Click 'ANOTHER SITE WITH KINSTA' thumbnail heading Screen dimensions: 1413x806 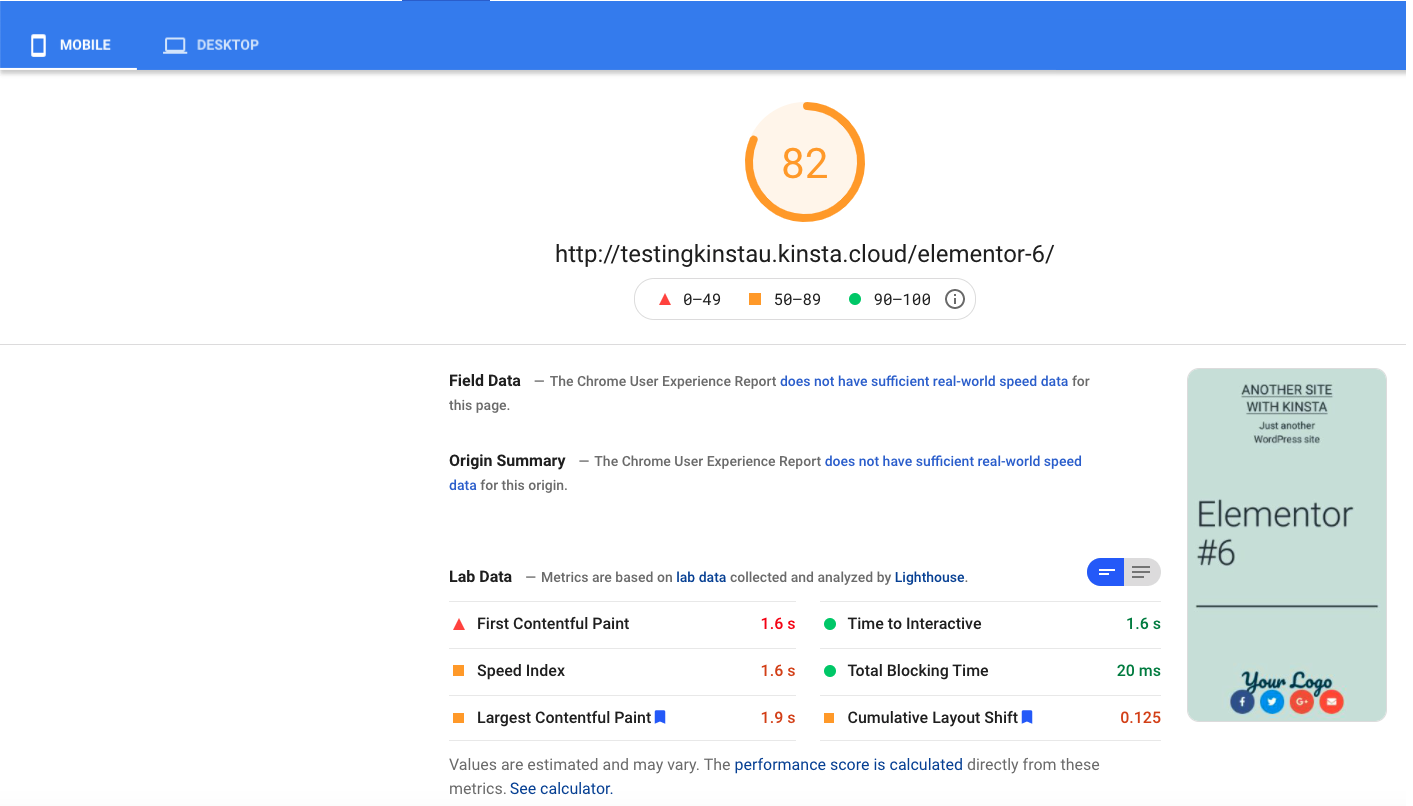[1287, 398]
